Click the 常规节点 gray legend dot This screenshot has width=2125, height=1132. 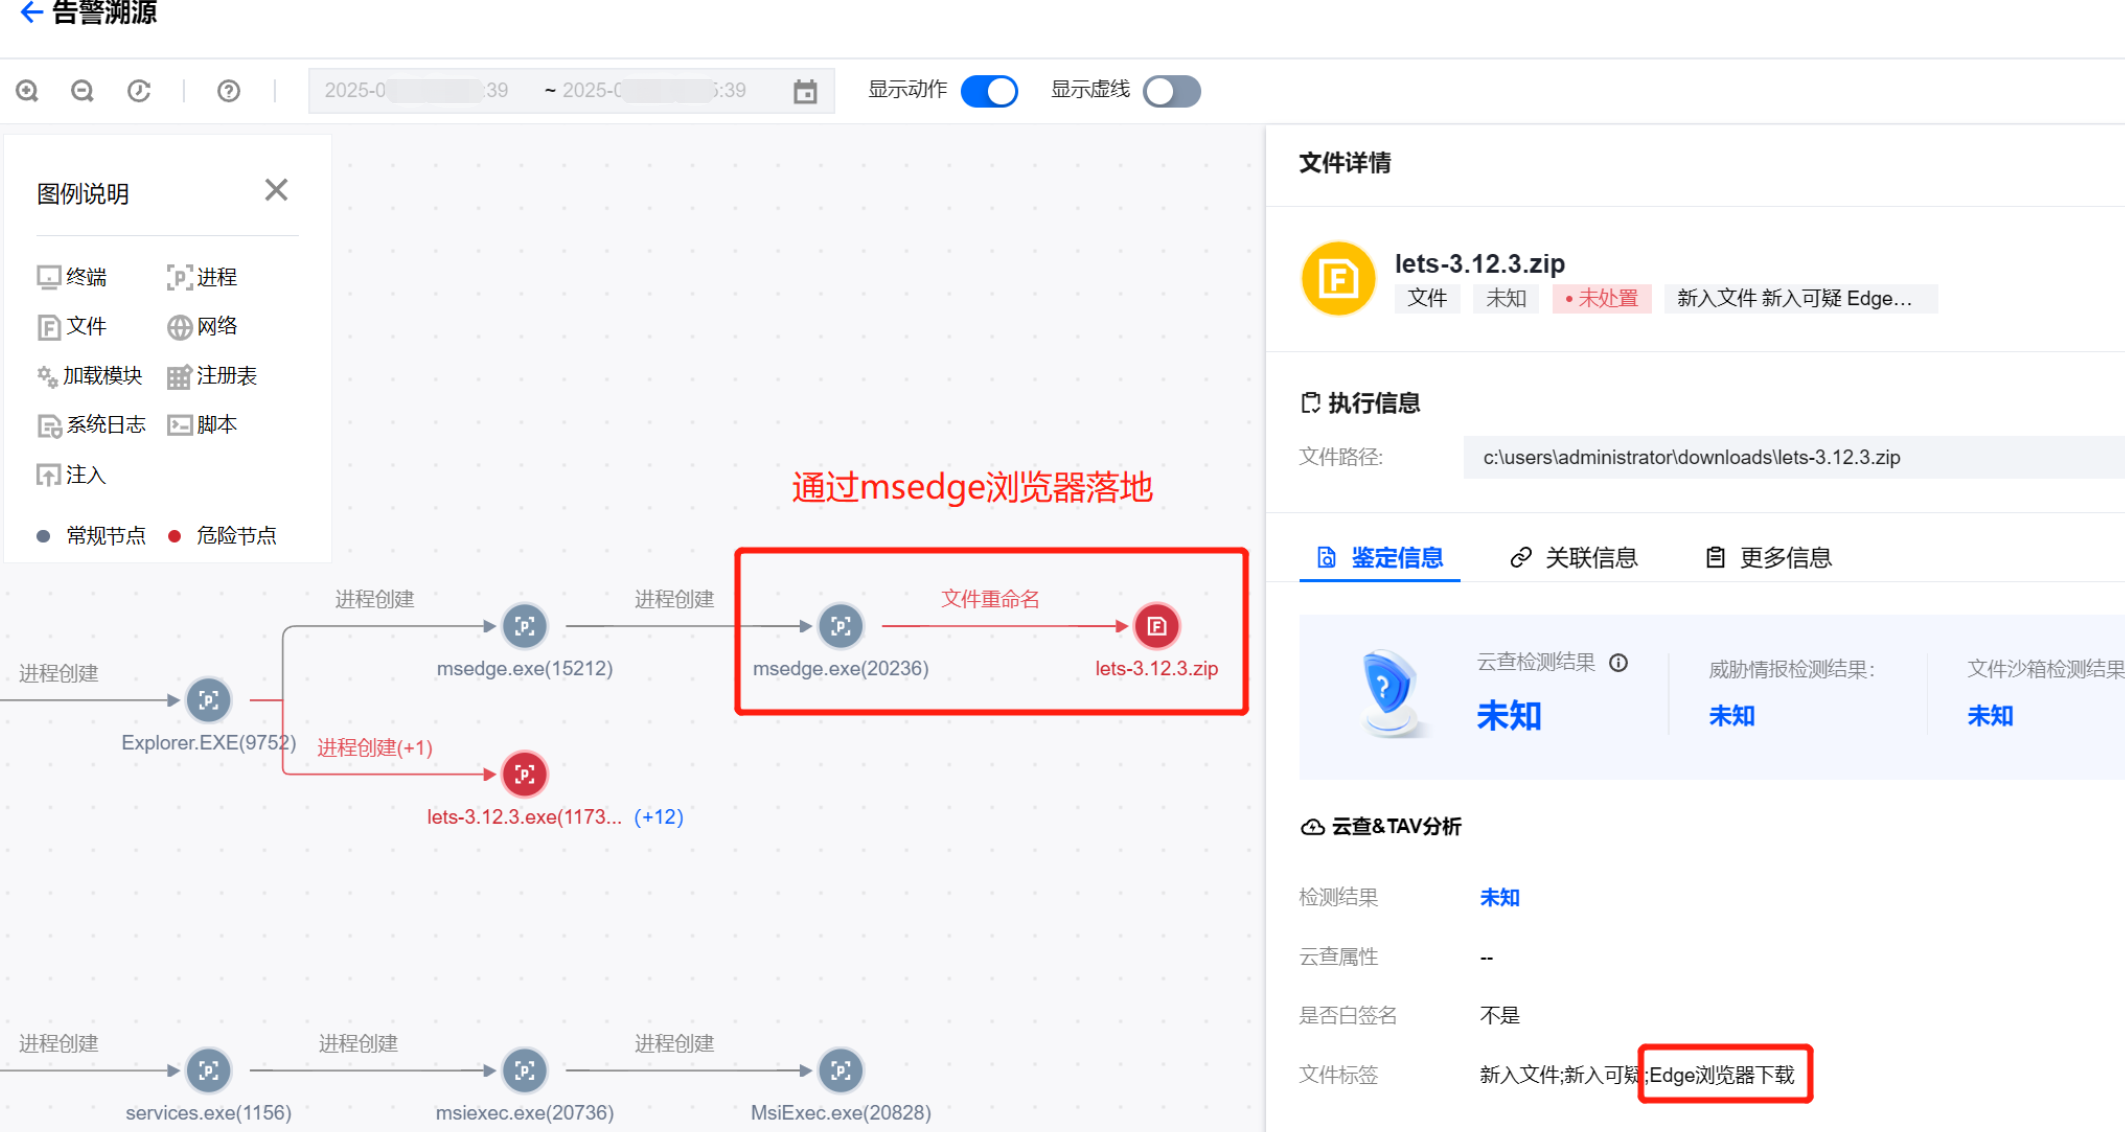click(43, 536)
